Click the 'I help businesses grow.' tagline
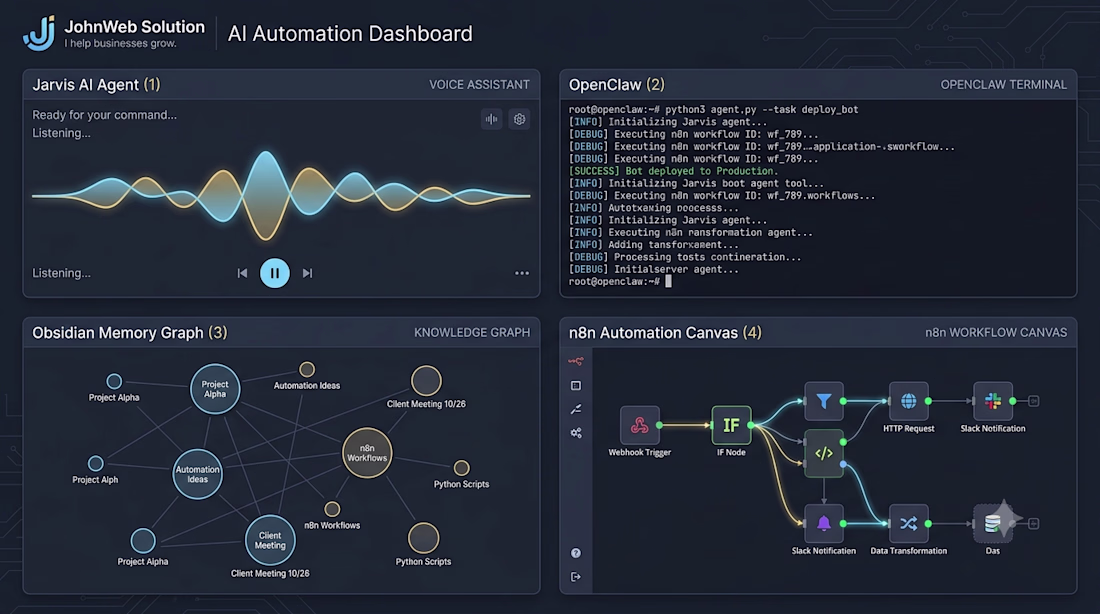The image size is (1100, 614). click(121, 44)
